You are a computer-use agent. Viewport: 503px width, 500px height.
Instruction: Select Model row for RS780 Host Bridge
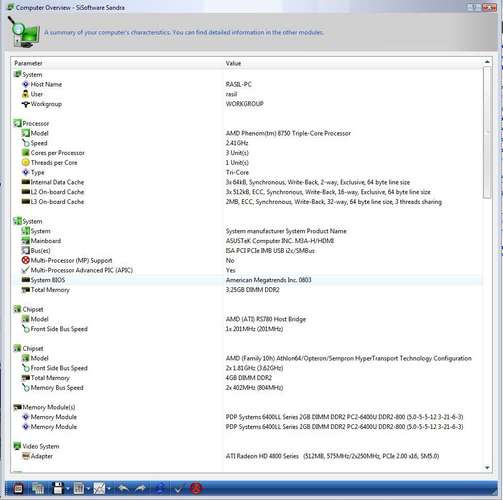click(x=247, y=319)
